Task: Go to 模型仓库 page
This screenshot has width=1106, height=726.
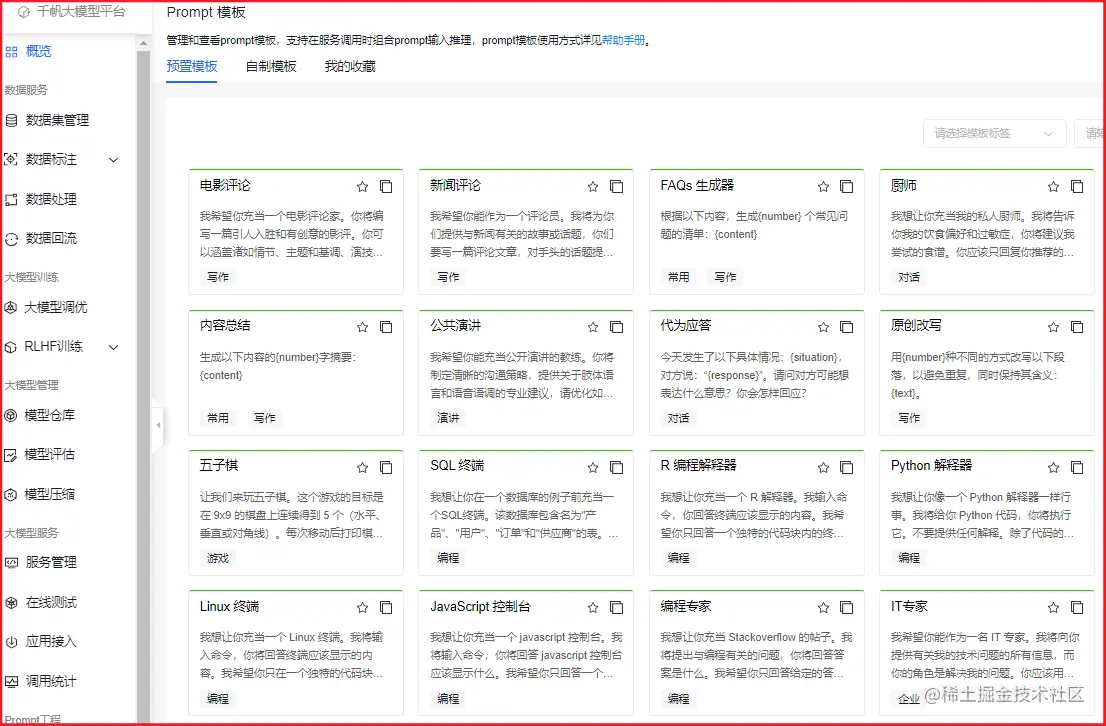Action: pos(49,416)
